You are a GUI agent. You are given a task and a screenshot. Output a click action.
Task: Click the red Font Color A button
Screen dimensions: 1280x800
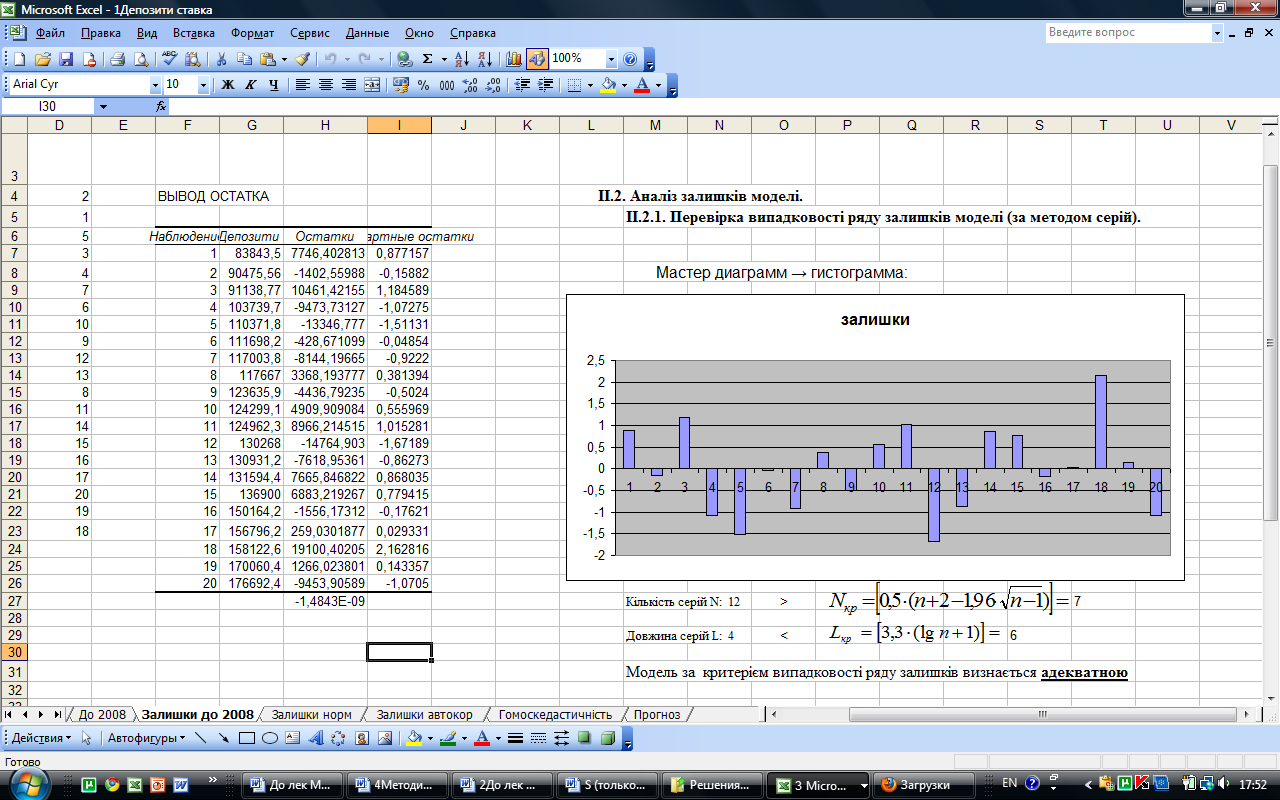[x=642, y=85]
